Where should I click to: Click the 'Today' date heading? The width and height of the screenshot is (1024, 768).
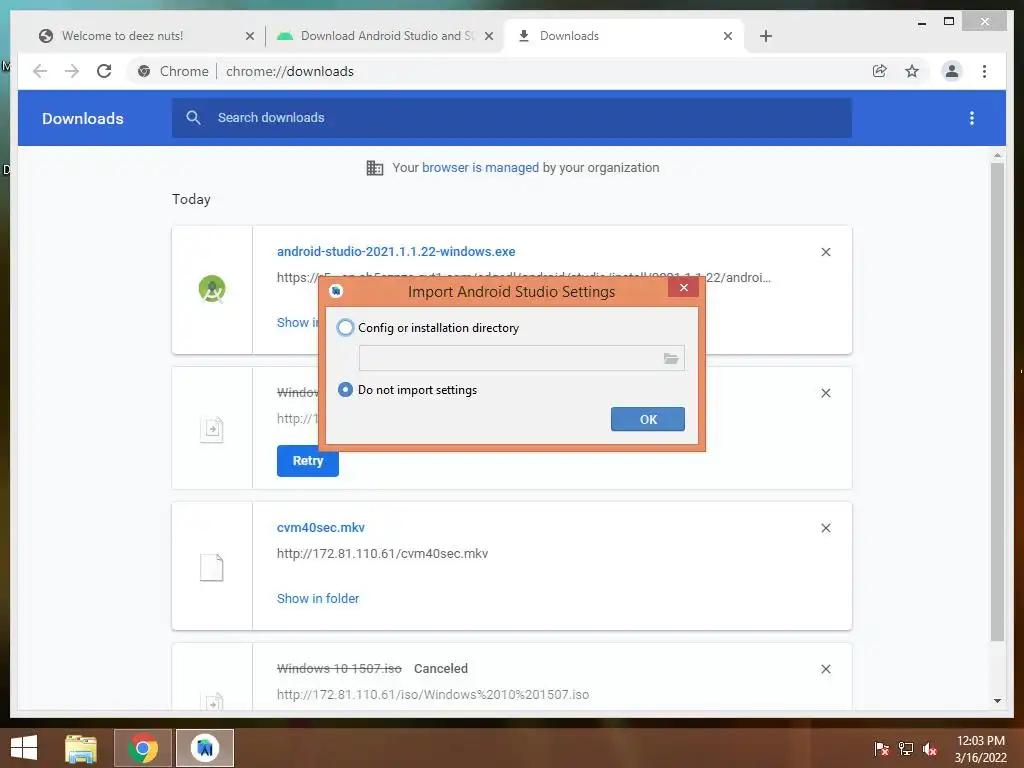point(191,199)
